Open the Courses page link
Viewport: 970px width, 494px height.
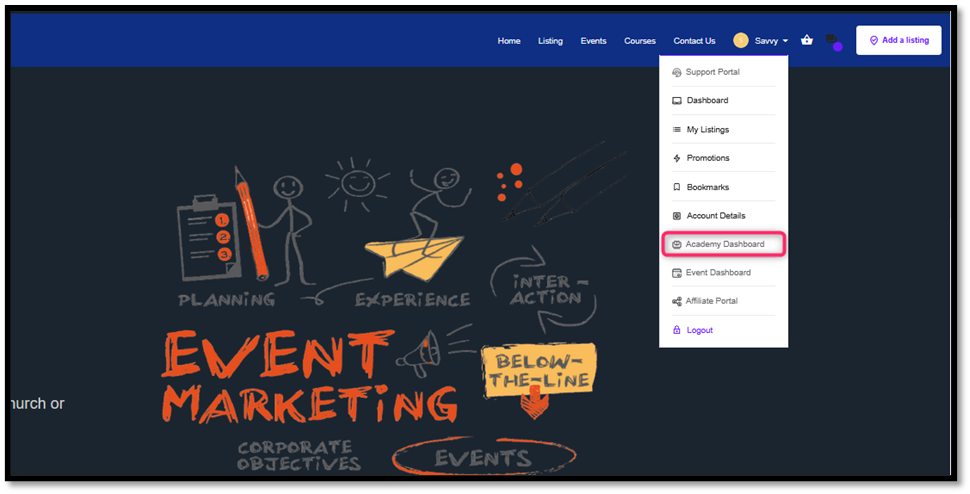tap(640, 41)
